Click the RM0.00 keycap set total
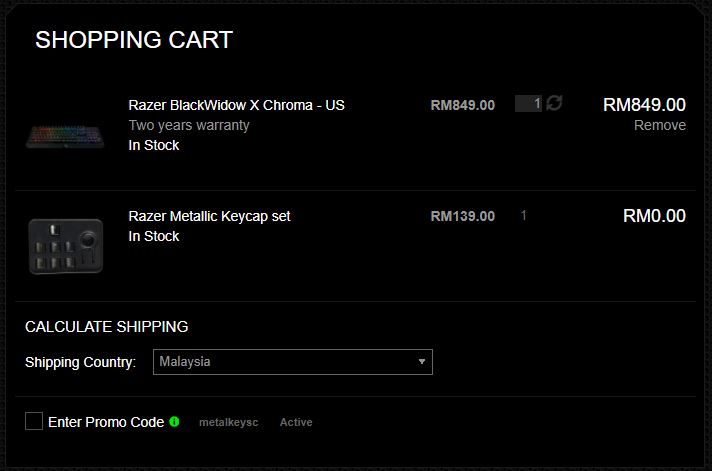Viewport: 712px width, 471px height. point(654,216)
